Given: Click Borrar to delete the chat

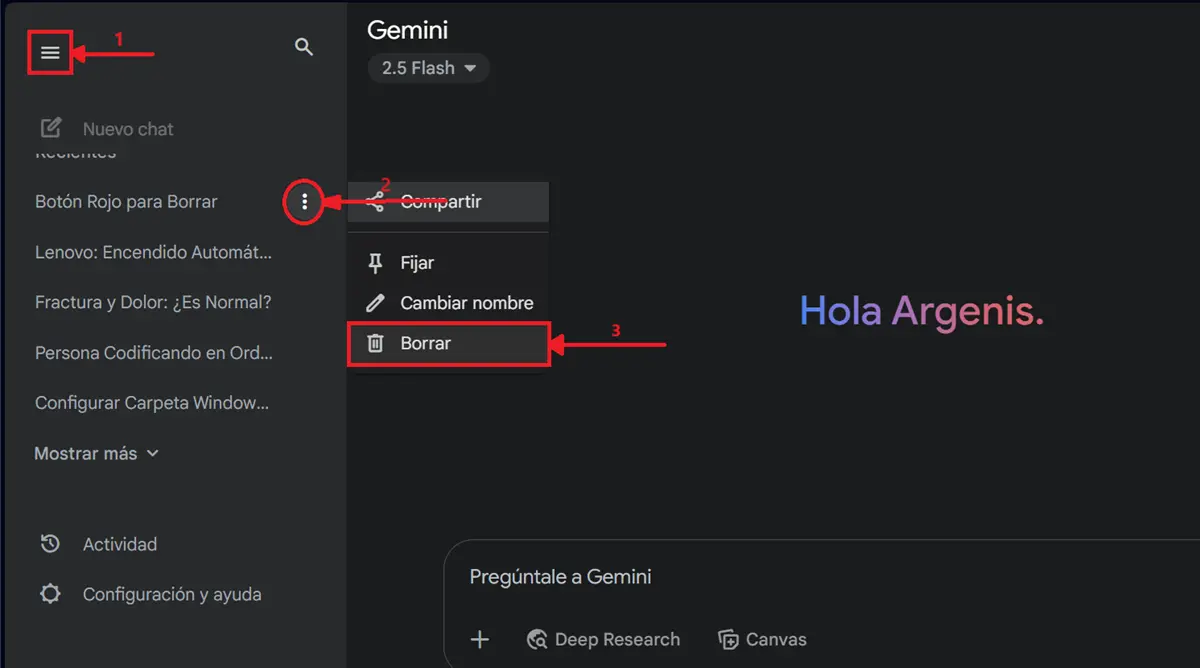Looking at the screenshot, I should coord(426,343).
